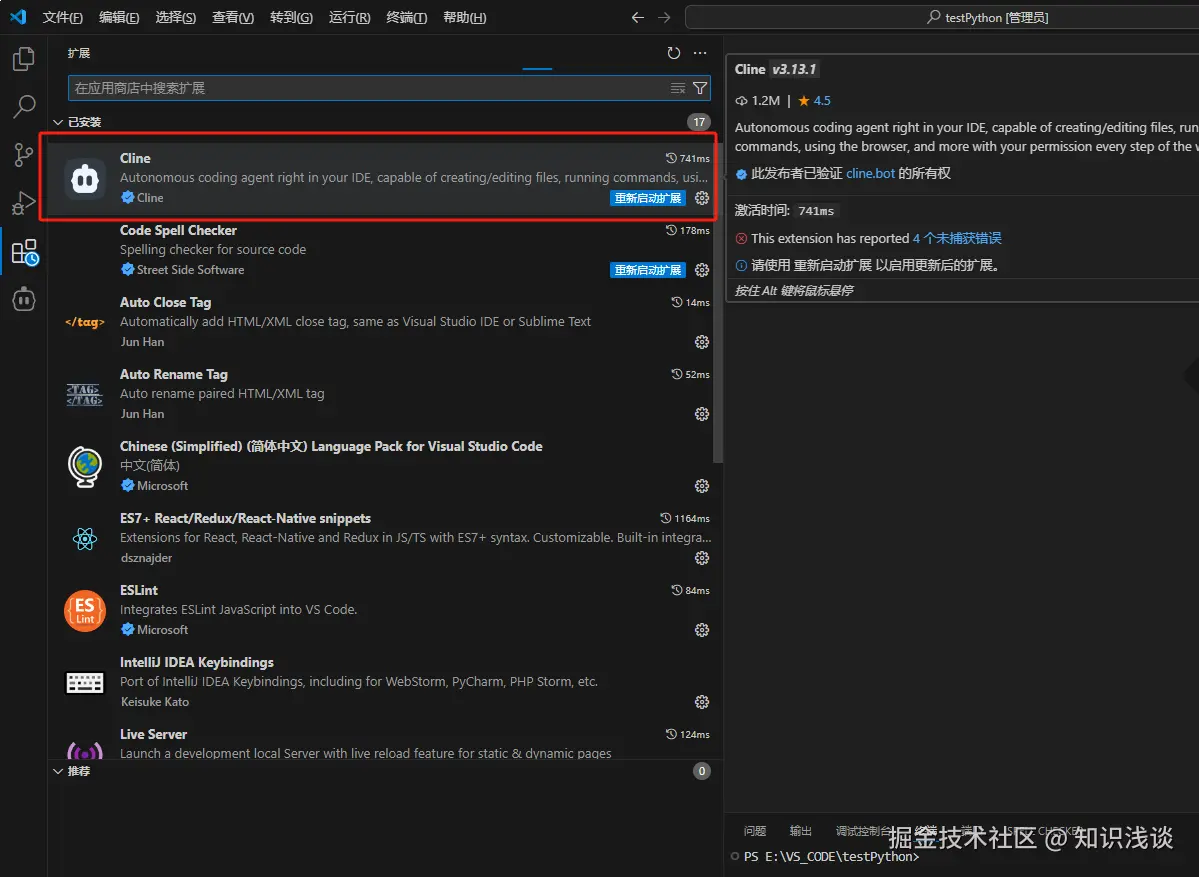This screenshot has height=877, width=1199.
Task: Open Auto Rename Tag gear settings
Action: click(x=702, y=414)
